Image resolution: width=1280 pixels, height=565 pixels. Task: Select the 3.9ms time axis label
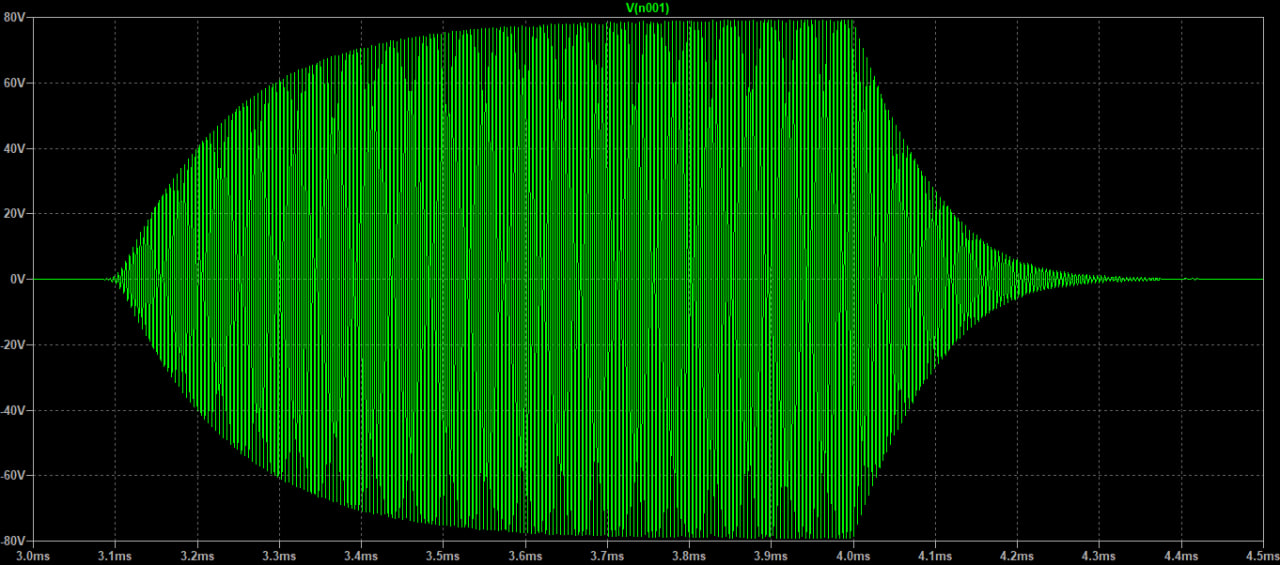pyautogui.click(x=771, y=556)
